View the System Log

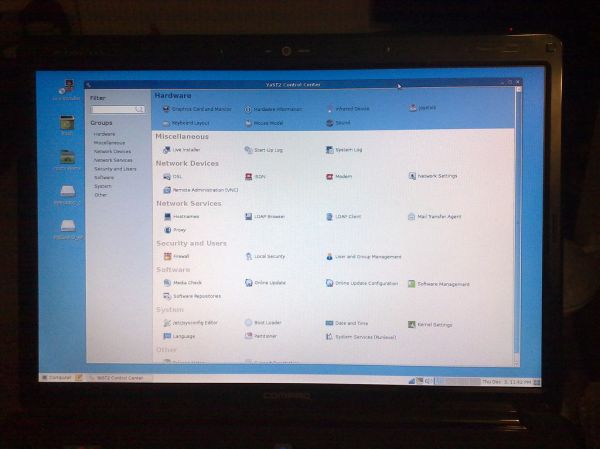pos(344,150)
